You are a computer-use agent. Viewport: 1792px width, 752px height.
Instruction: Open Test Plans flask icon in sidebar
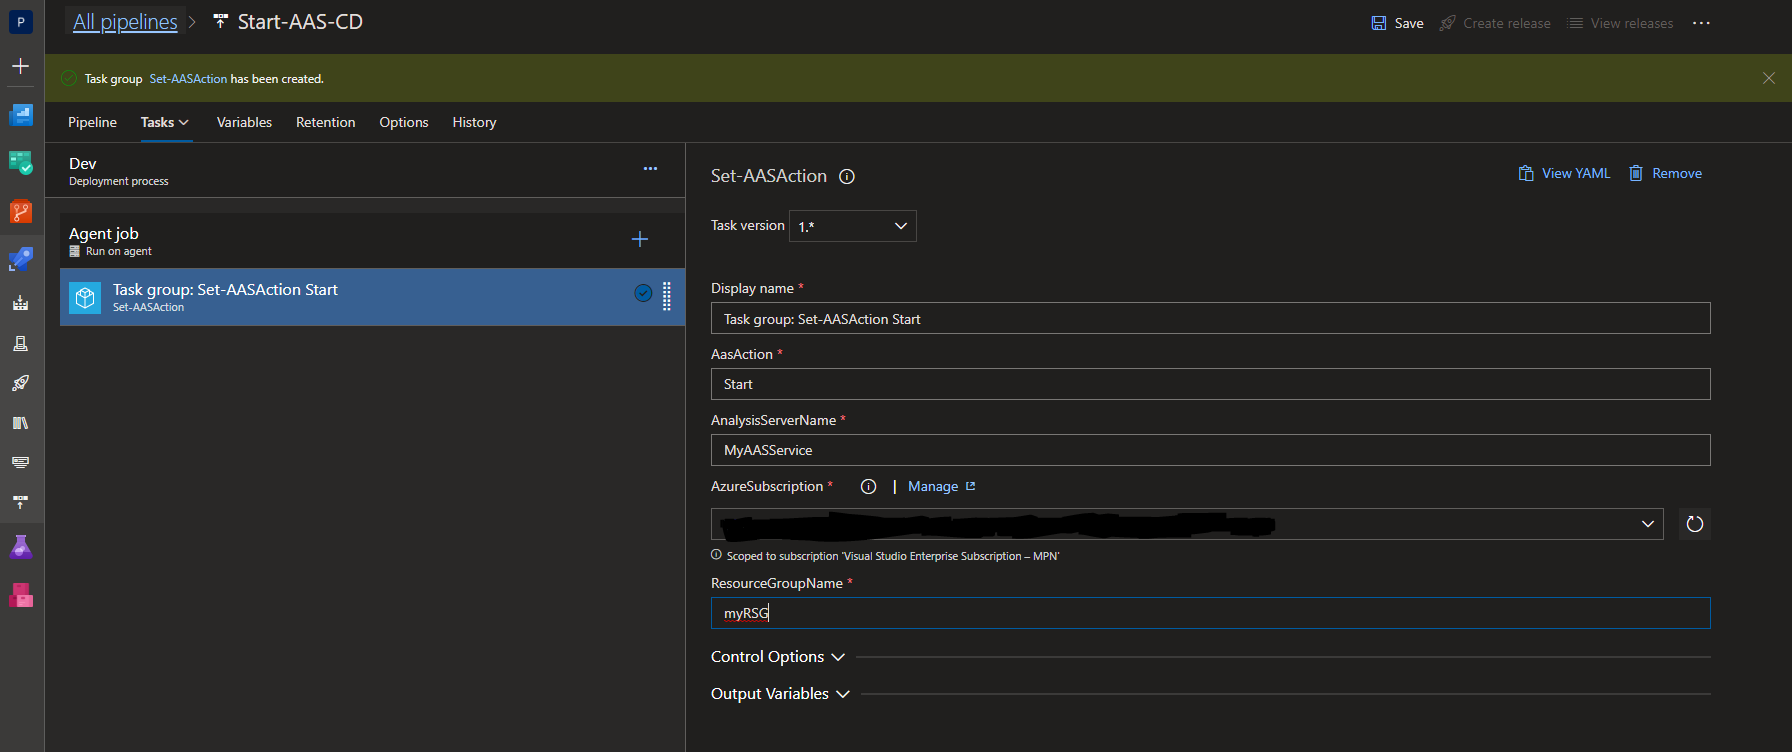coord(20,547)
